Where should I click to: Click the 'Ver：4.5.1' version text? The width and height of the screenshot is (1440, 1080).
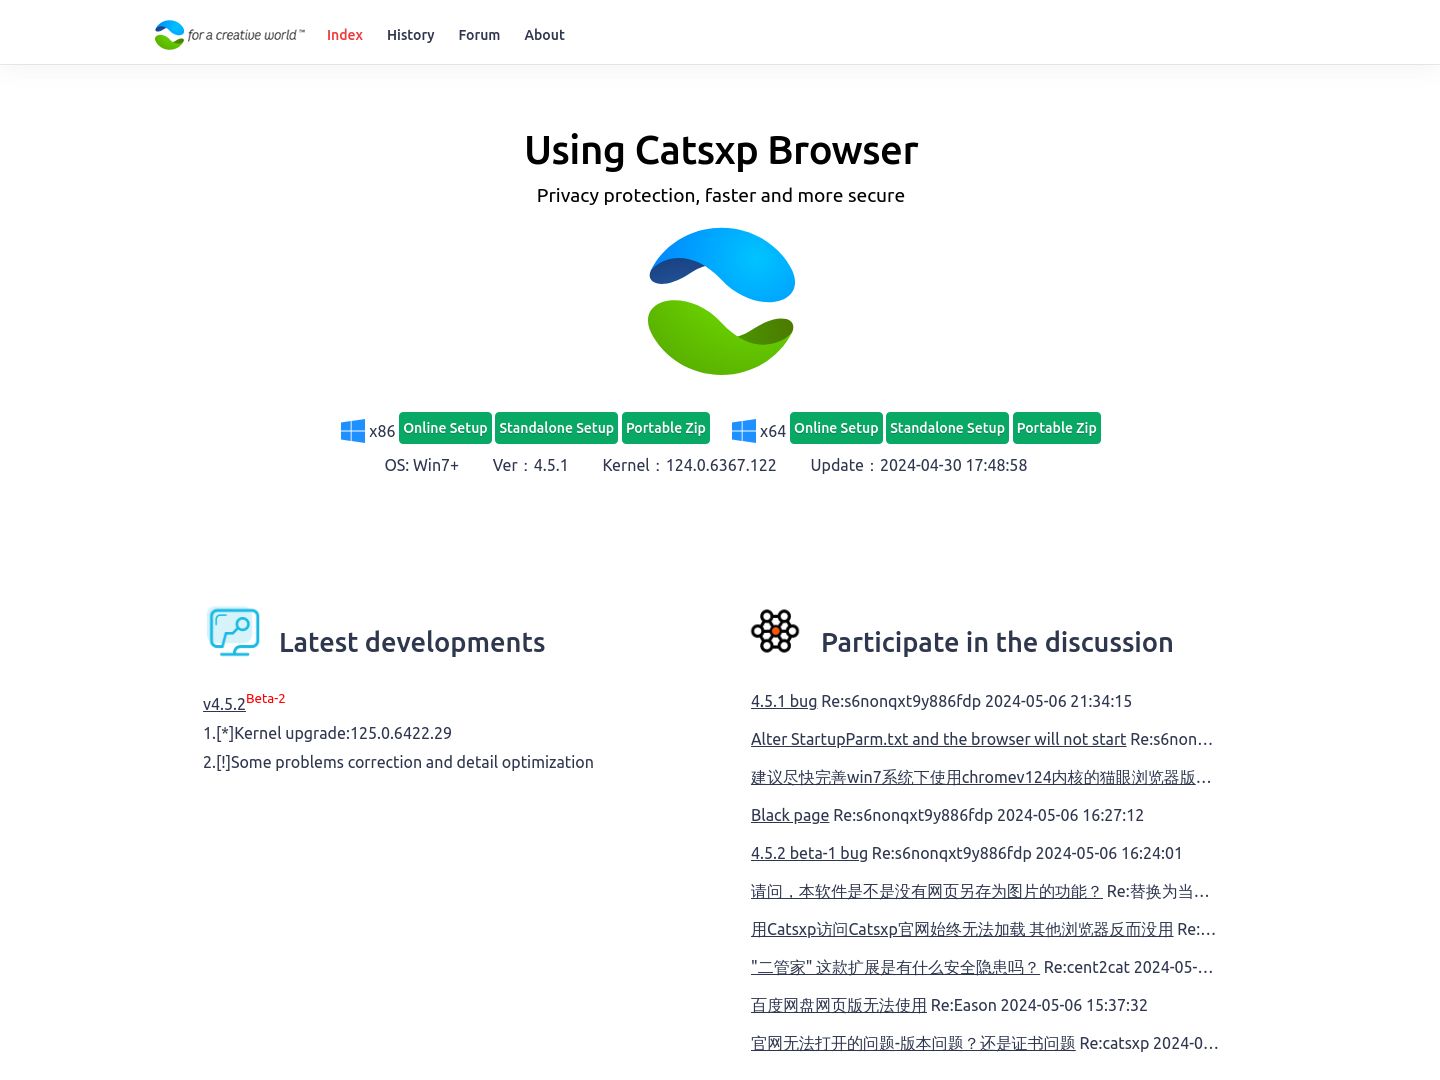(530, 465)
